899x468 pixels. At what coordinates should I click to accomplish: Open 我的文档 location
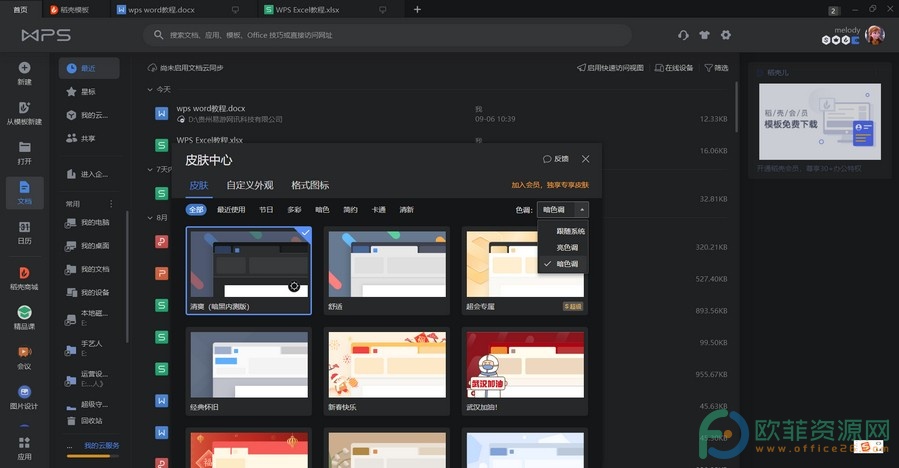pyautogui.click(x=89, y=270)
